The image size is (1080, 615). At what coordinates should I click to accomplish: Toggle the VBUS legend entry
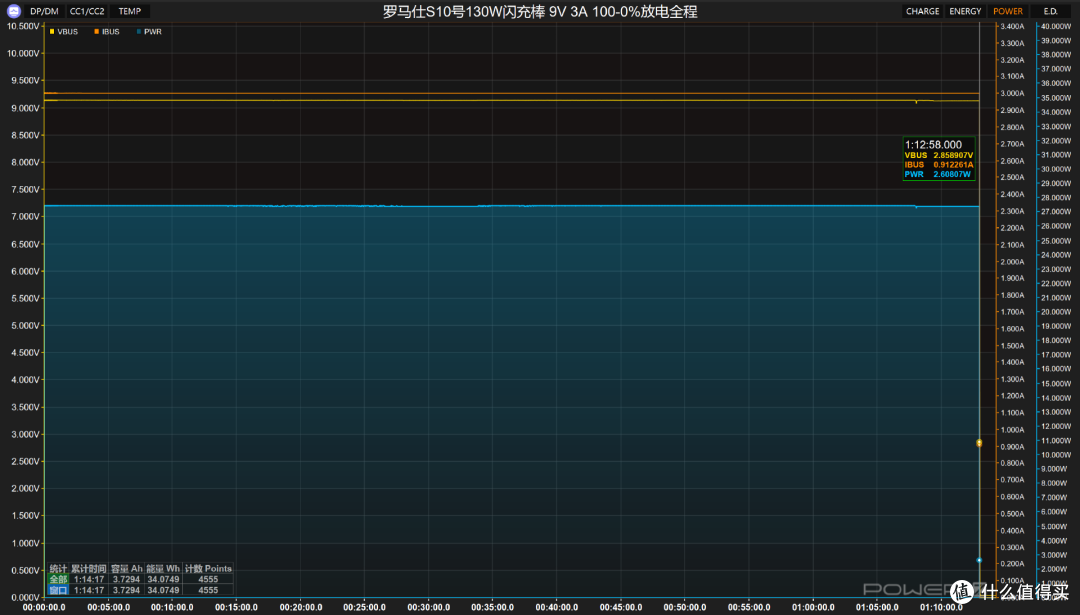click(63, 32)
